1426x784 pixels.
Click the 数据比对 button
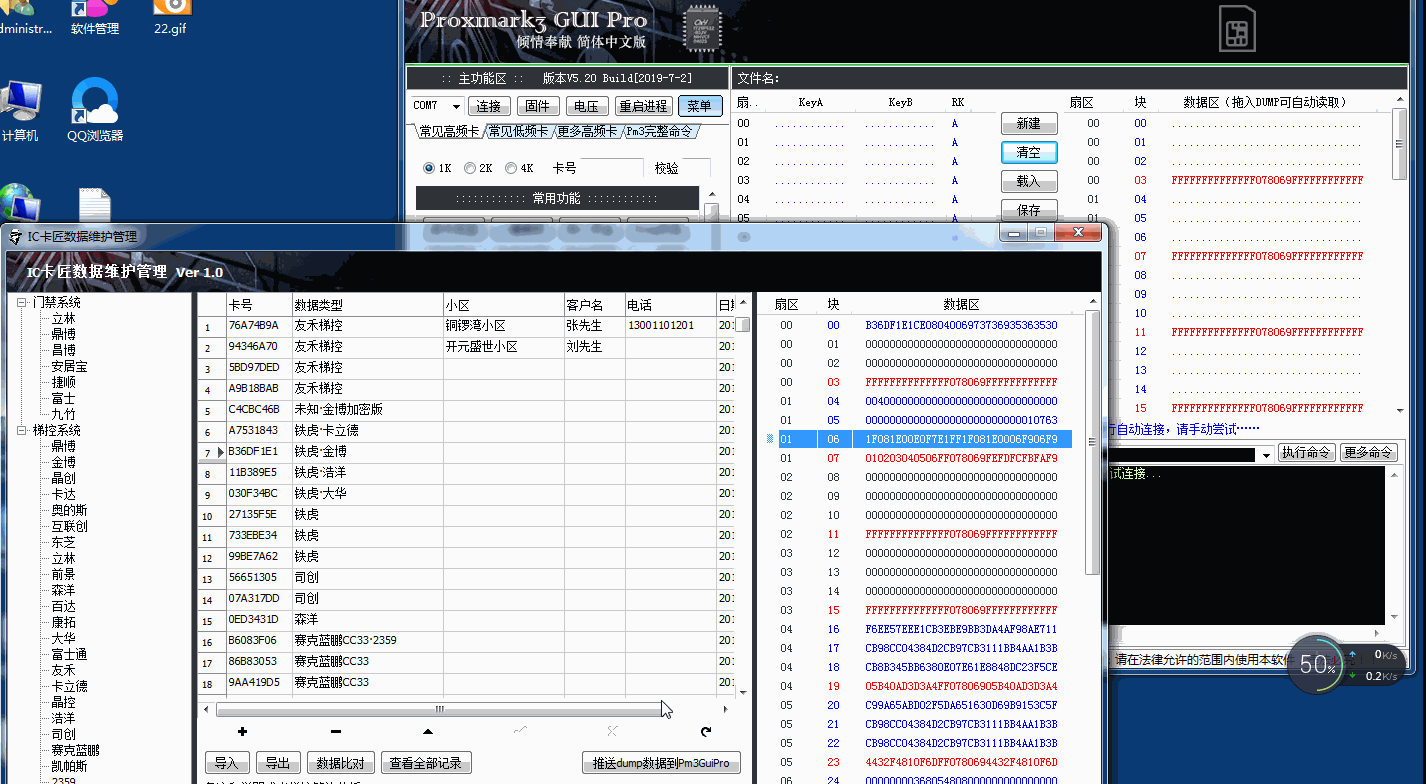point(340,763)
